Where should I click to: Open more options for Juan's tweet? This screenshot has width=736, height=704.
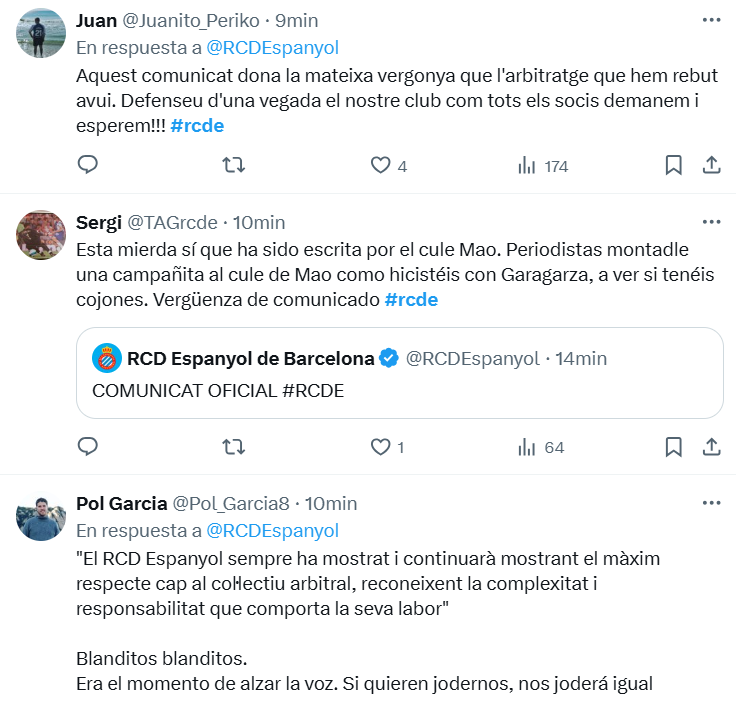tap(711, 20)
